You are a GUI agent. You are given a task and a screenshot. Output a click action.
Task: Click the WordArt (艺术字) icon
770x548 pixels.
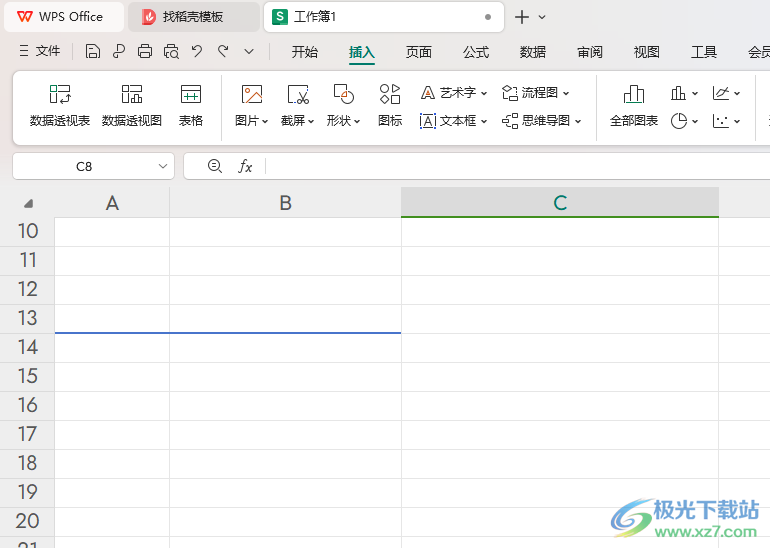[428, 92]
